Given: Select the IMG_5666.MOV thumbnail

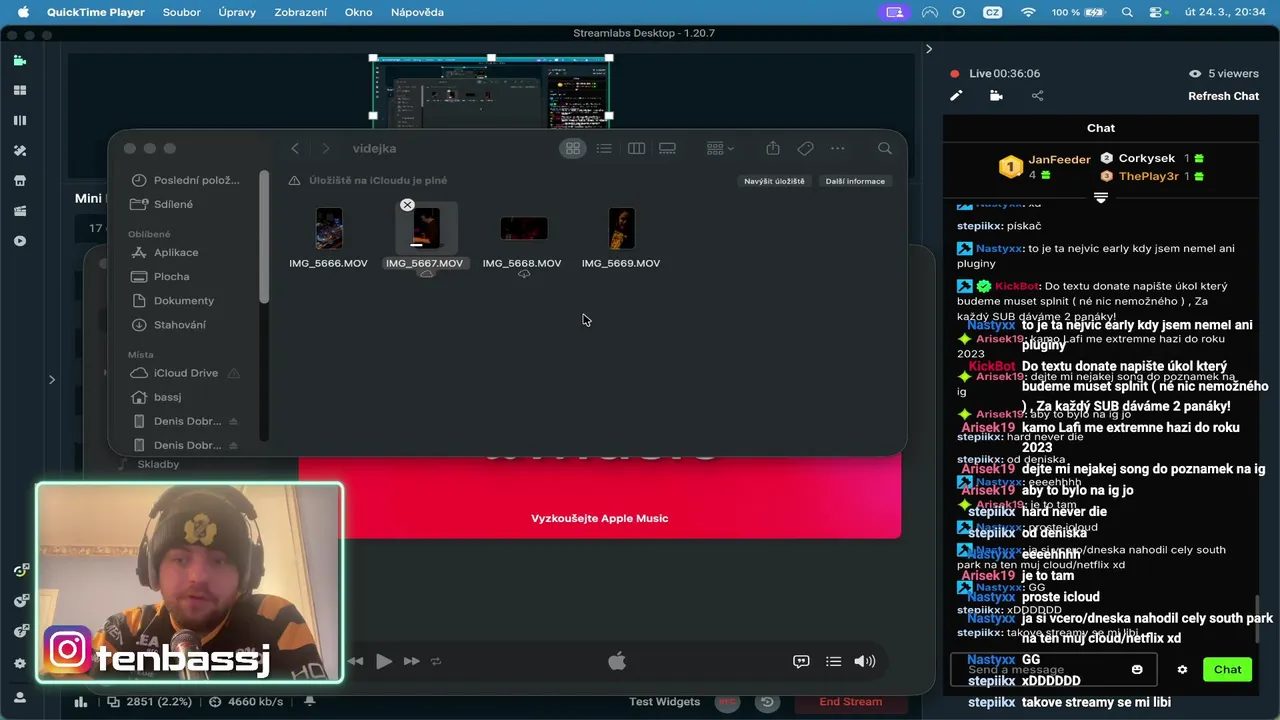Looking at the screenshot, I should (329, 228).
